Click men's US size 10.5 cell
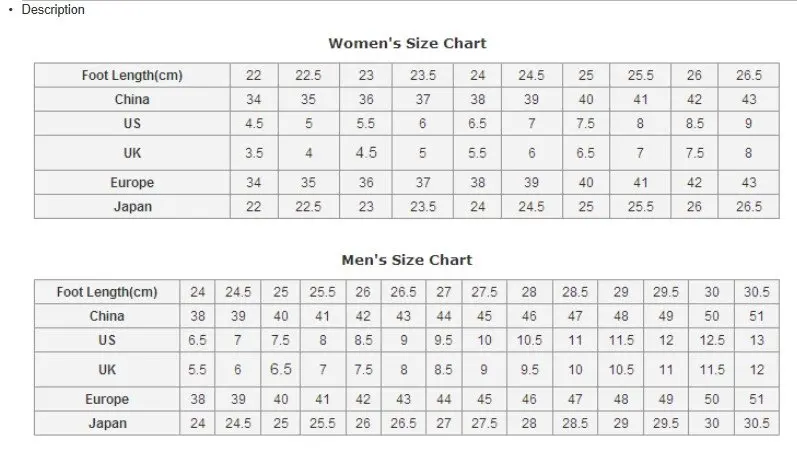Viewport: 797px width, 457px height. [530, 340]
